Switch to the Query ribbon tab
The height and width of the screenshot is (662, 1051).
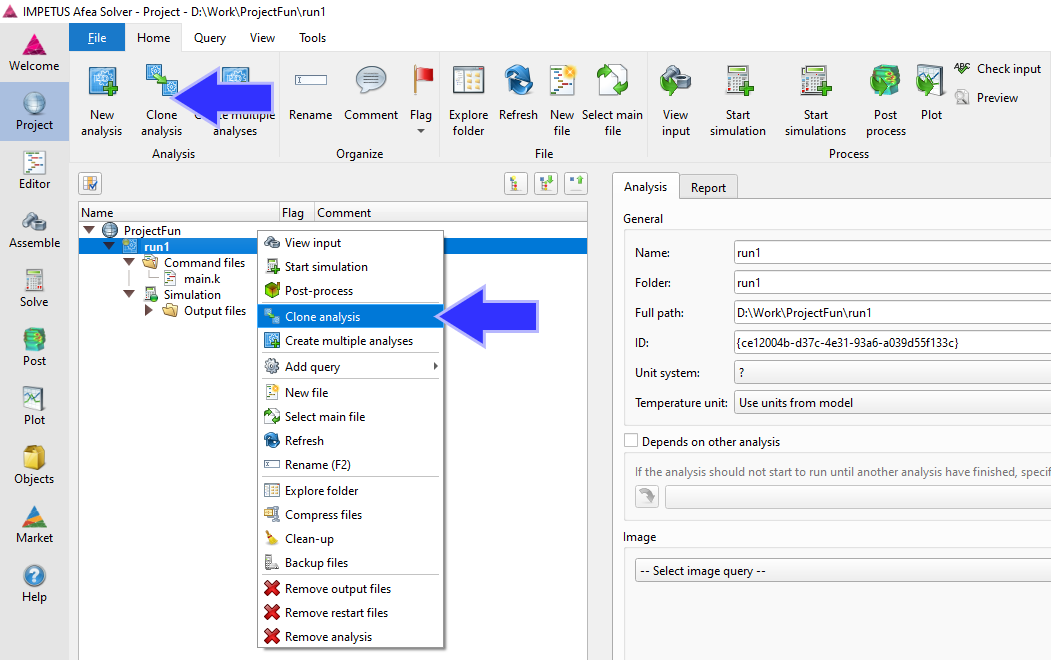tap(210, 38)
